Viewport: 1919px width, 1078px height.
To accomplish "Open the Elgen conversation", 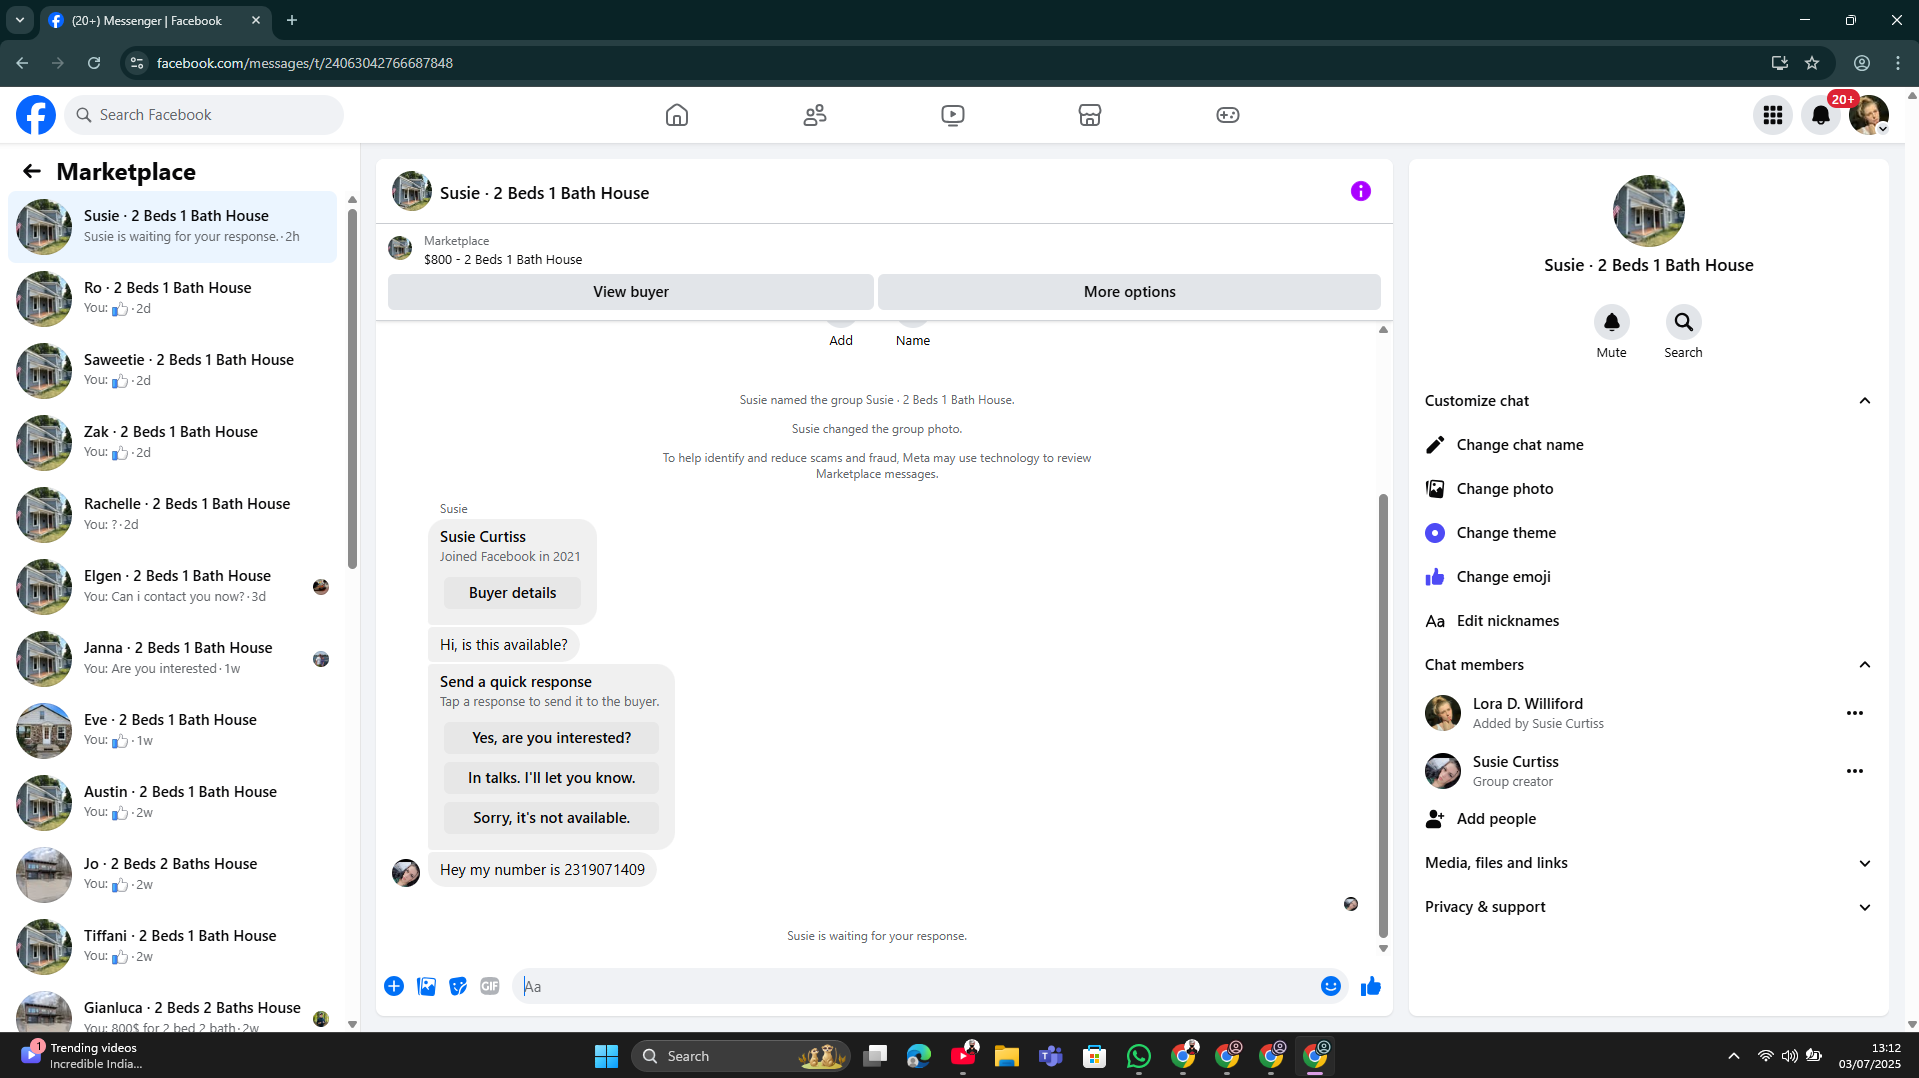I will point(172,587).
